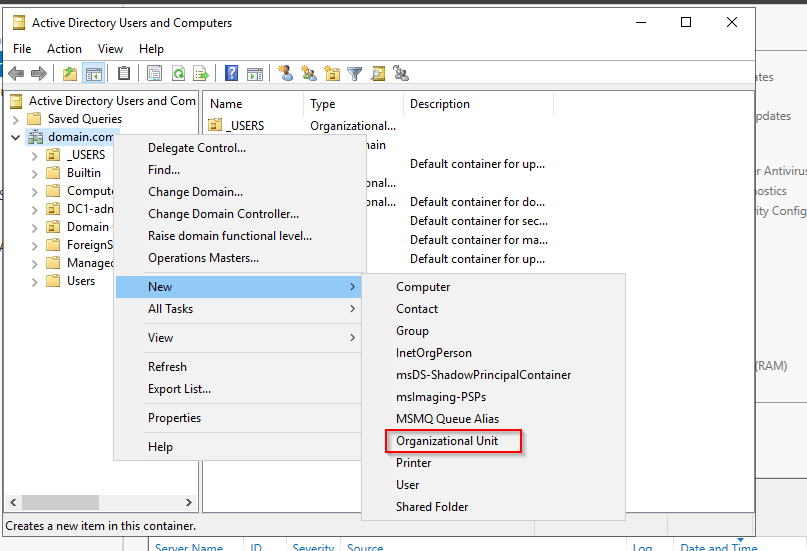Viewport: 807px width, 551px height.
Task: Select Computer in New submenu
Action: pyautogui.click(x=493, y=287)
